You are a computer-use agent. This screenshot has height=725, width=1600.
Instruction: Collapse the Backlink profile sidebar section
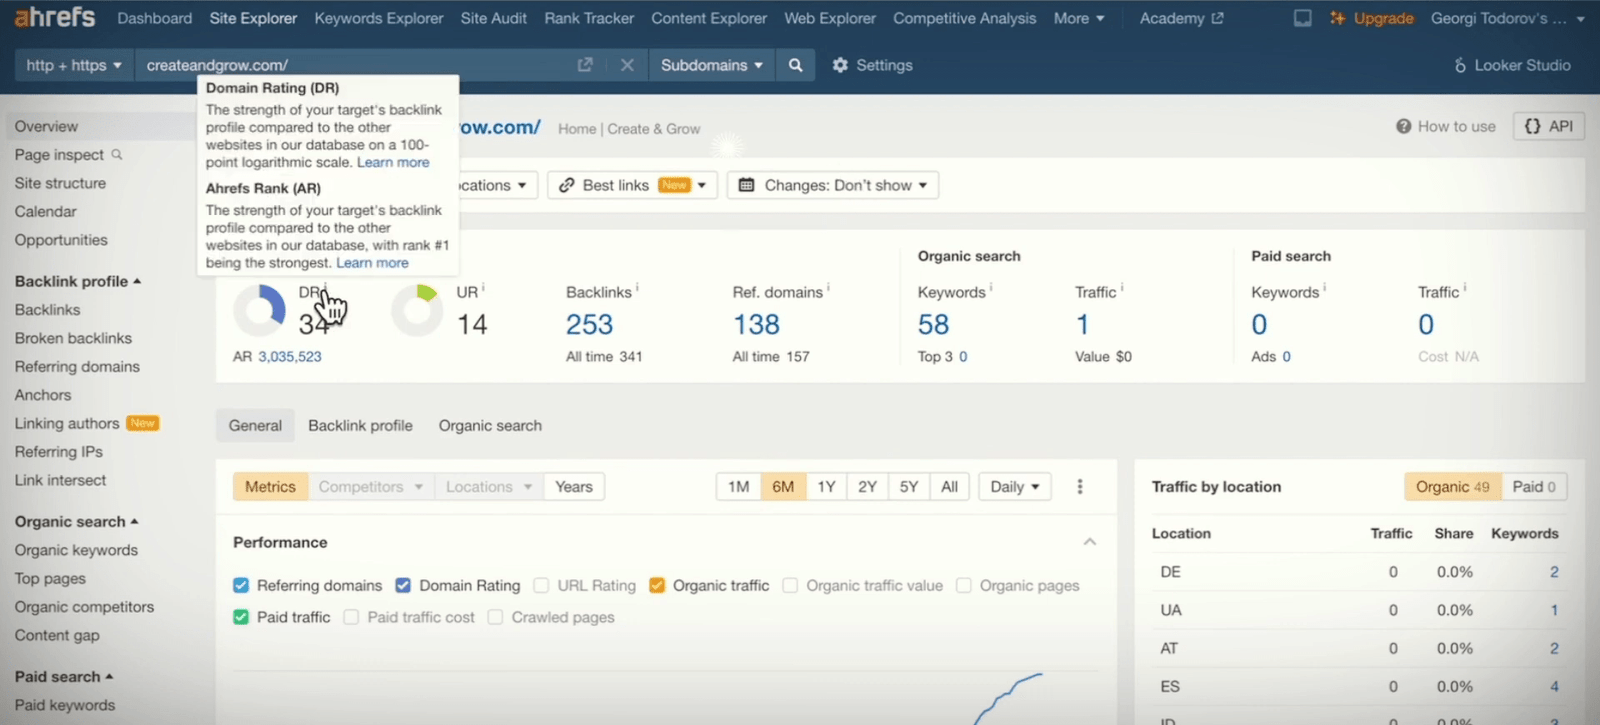[78, 281]
